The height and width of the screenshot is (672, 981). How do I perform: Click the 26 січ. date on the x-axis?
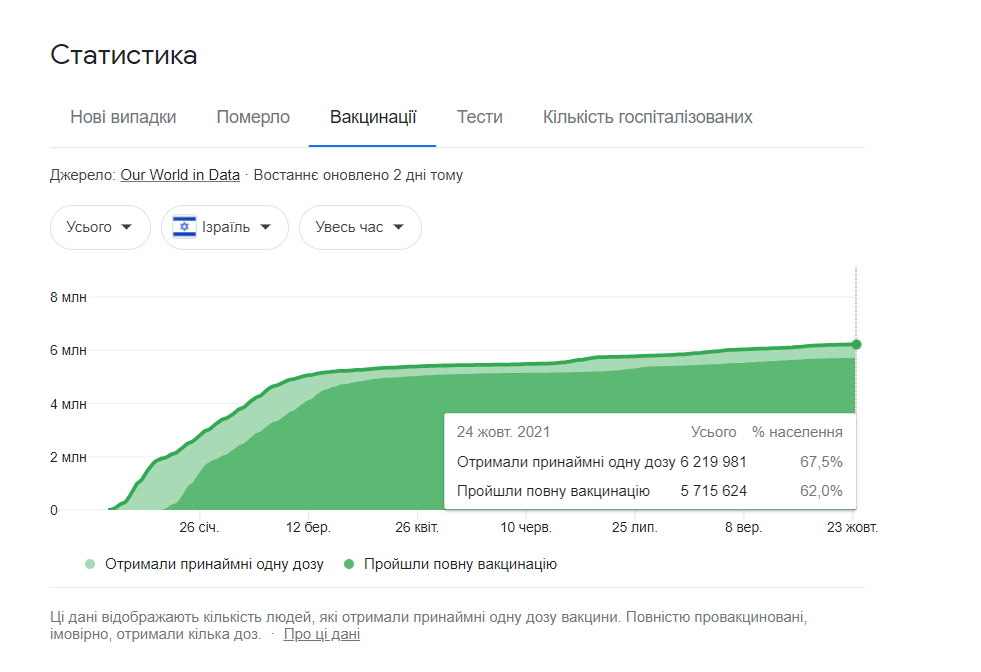click(199, 526)
